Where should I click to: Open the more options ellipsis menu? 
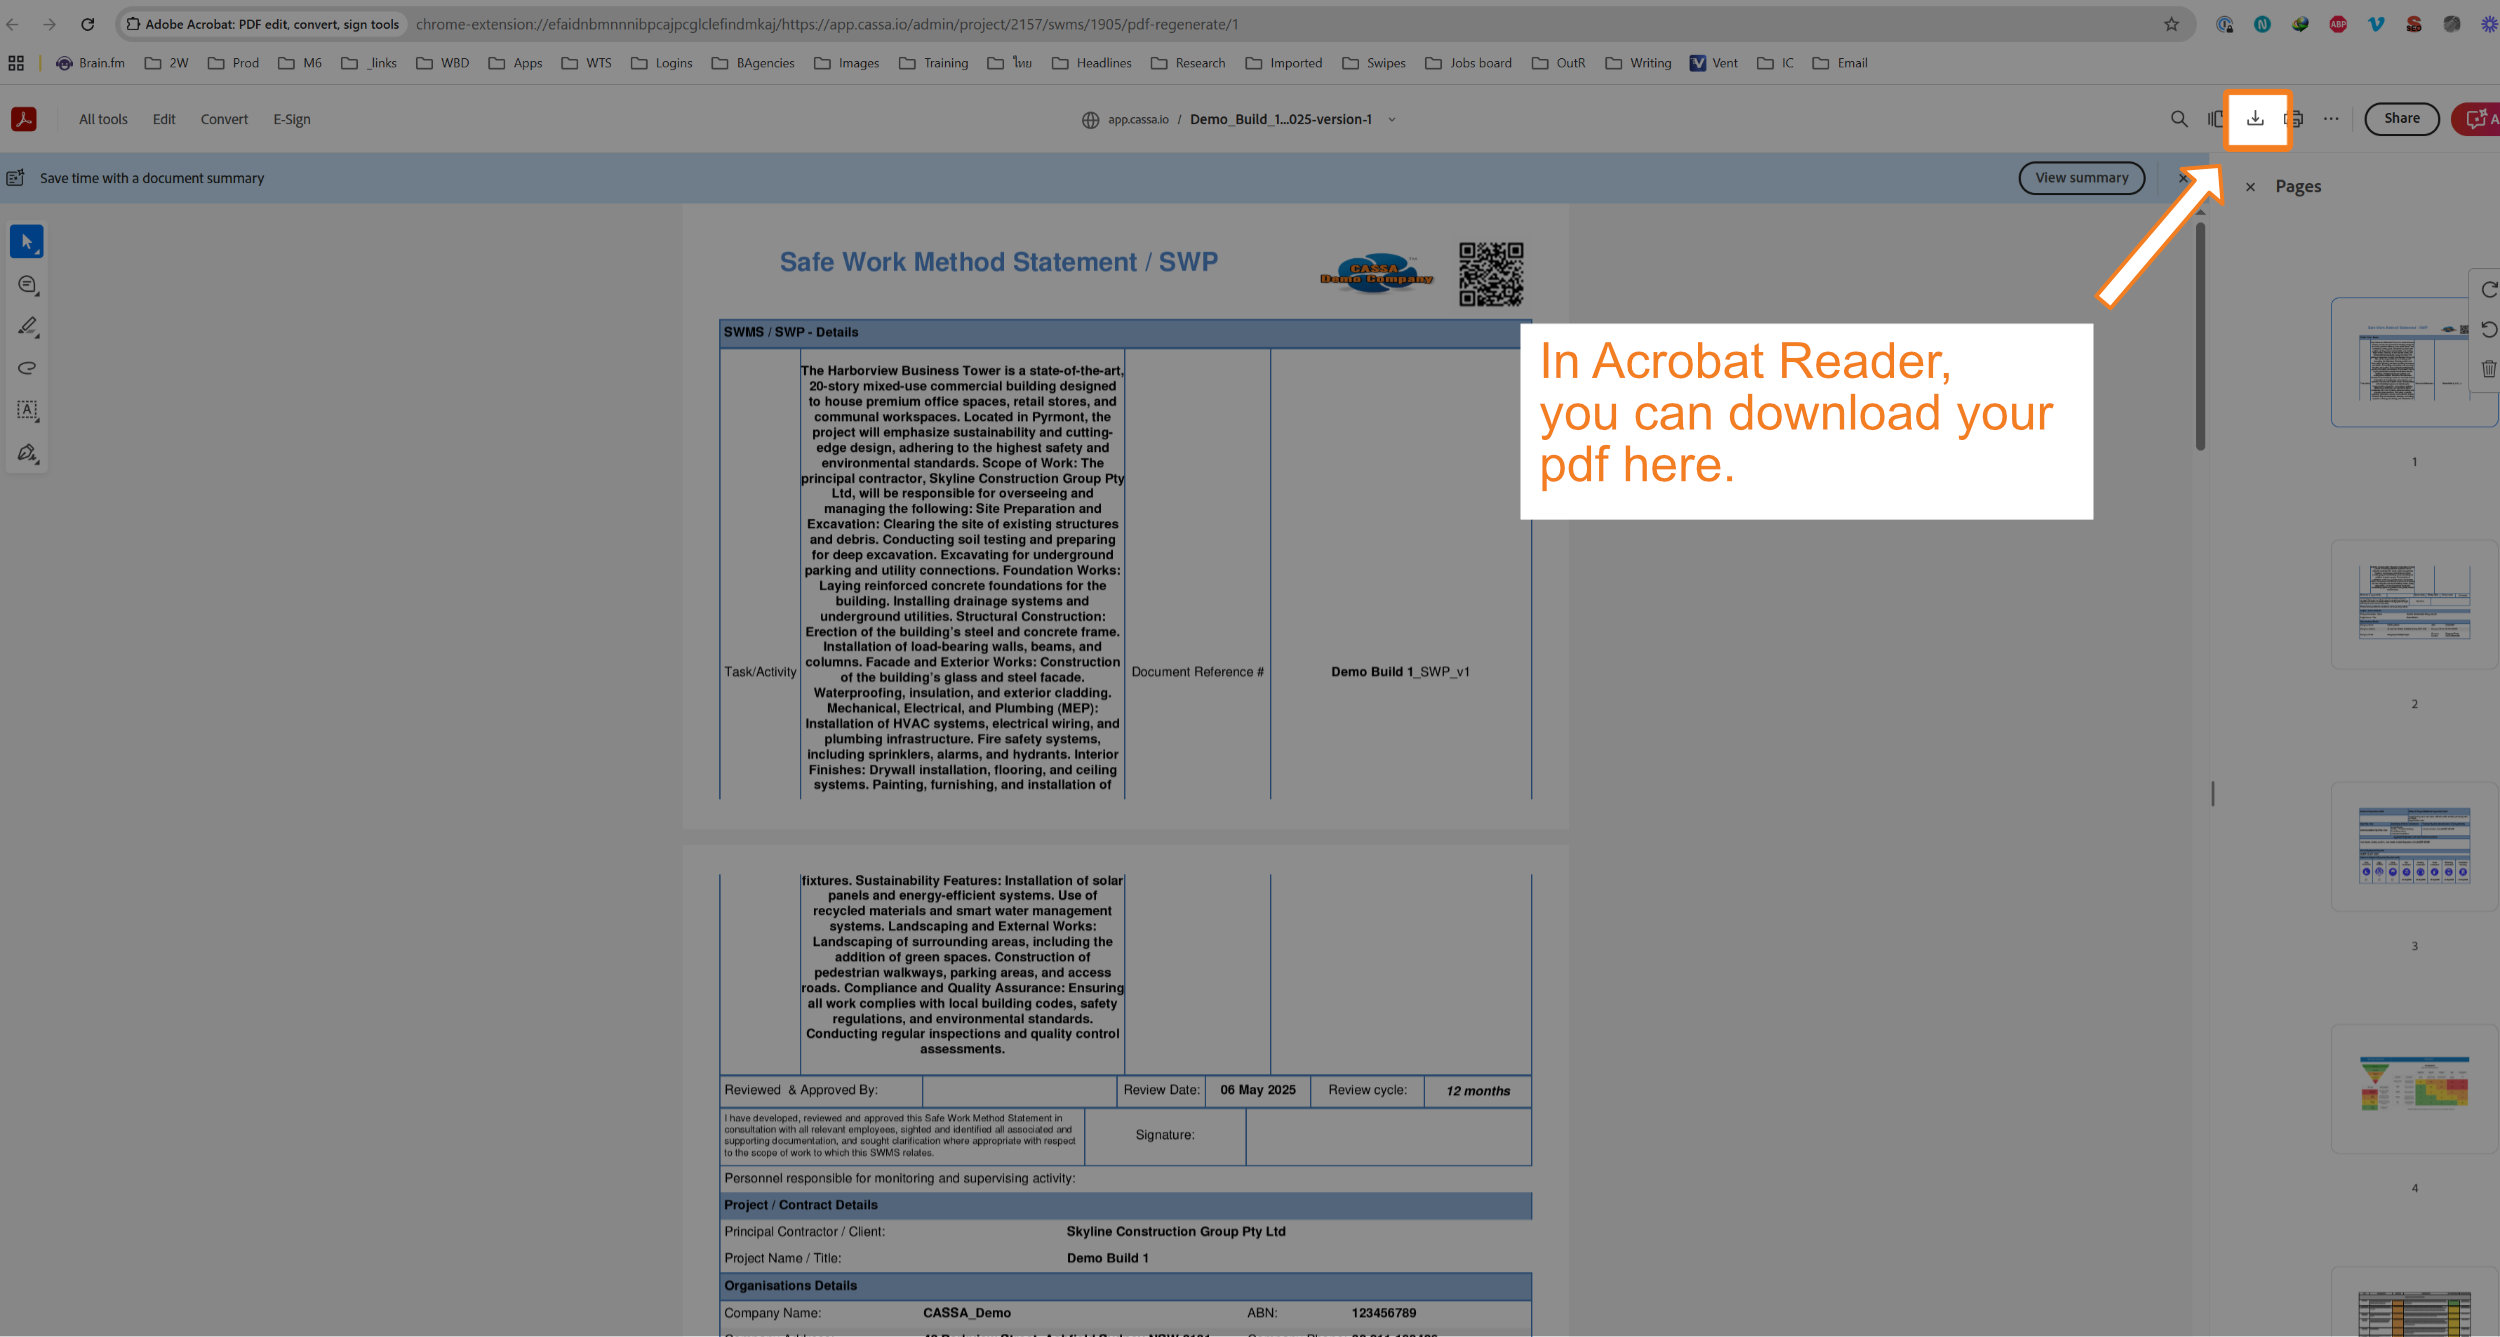pyautogui.click(x=2331, y=119)
